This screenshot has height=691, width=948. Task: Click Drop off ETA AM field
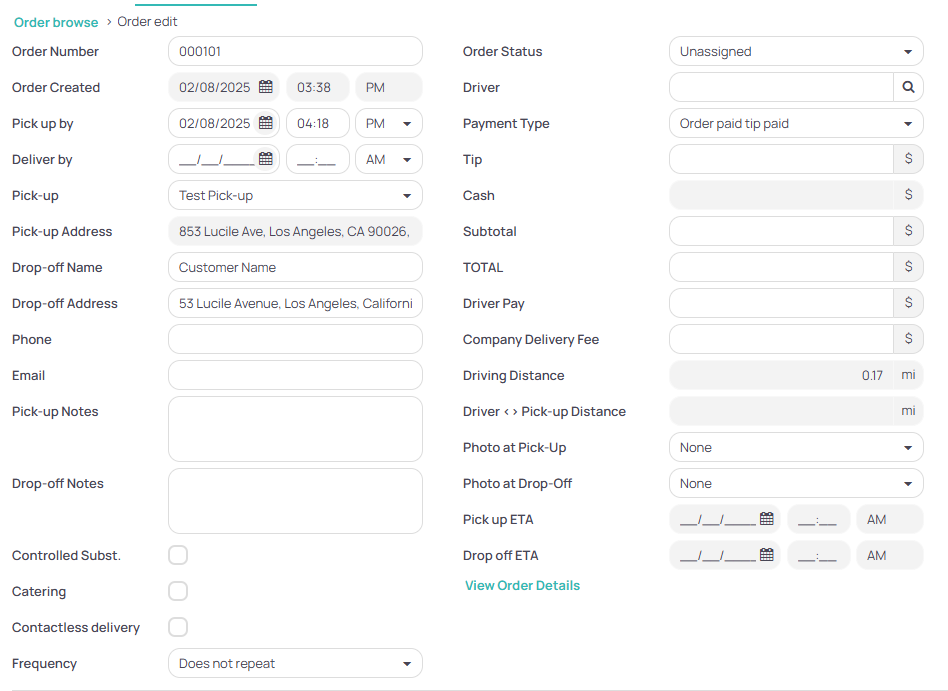pyautogui.click(x=890, y=555)
